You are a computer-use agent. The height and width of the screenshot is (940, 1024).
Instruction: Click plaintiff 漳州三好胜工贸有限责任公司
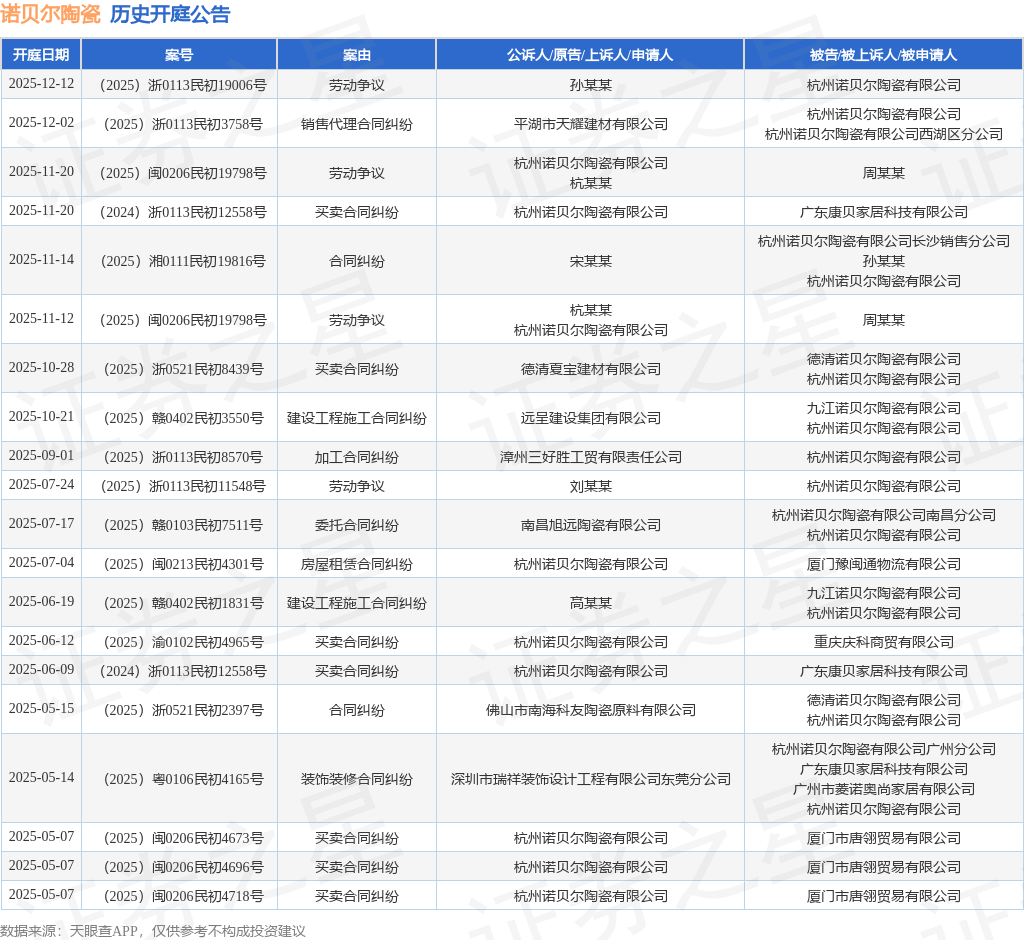pos(590,457)
